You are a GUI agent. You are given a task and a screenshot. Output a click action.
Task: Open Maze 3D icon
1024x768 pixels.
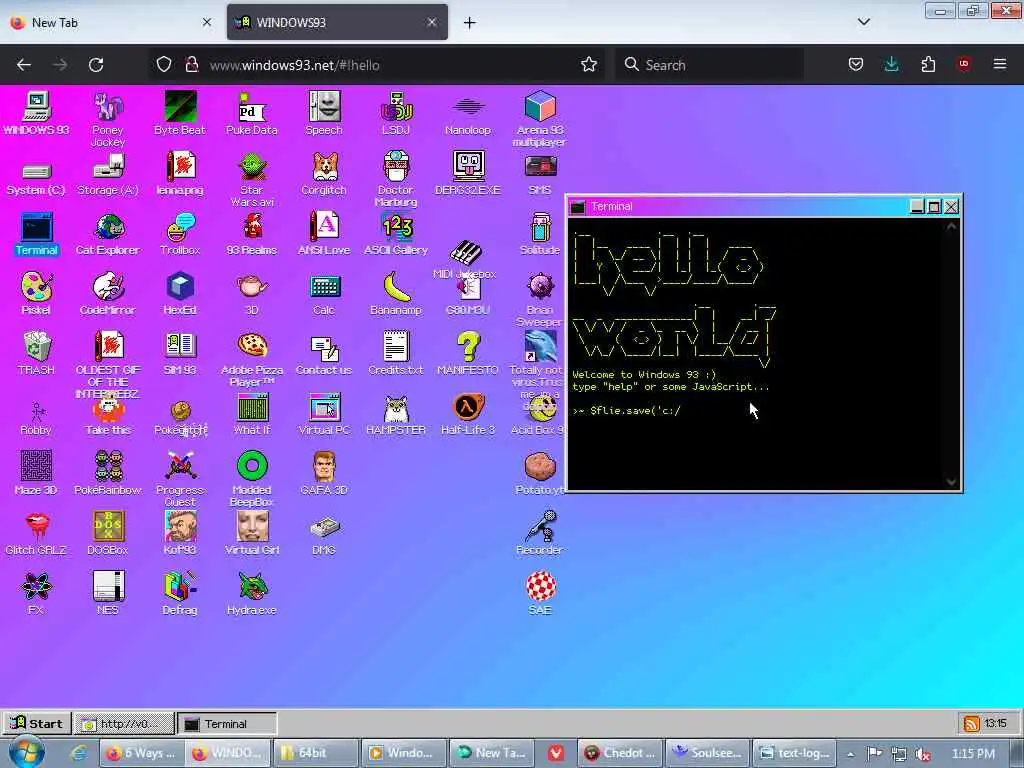click(x=36, y=473)
